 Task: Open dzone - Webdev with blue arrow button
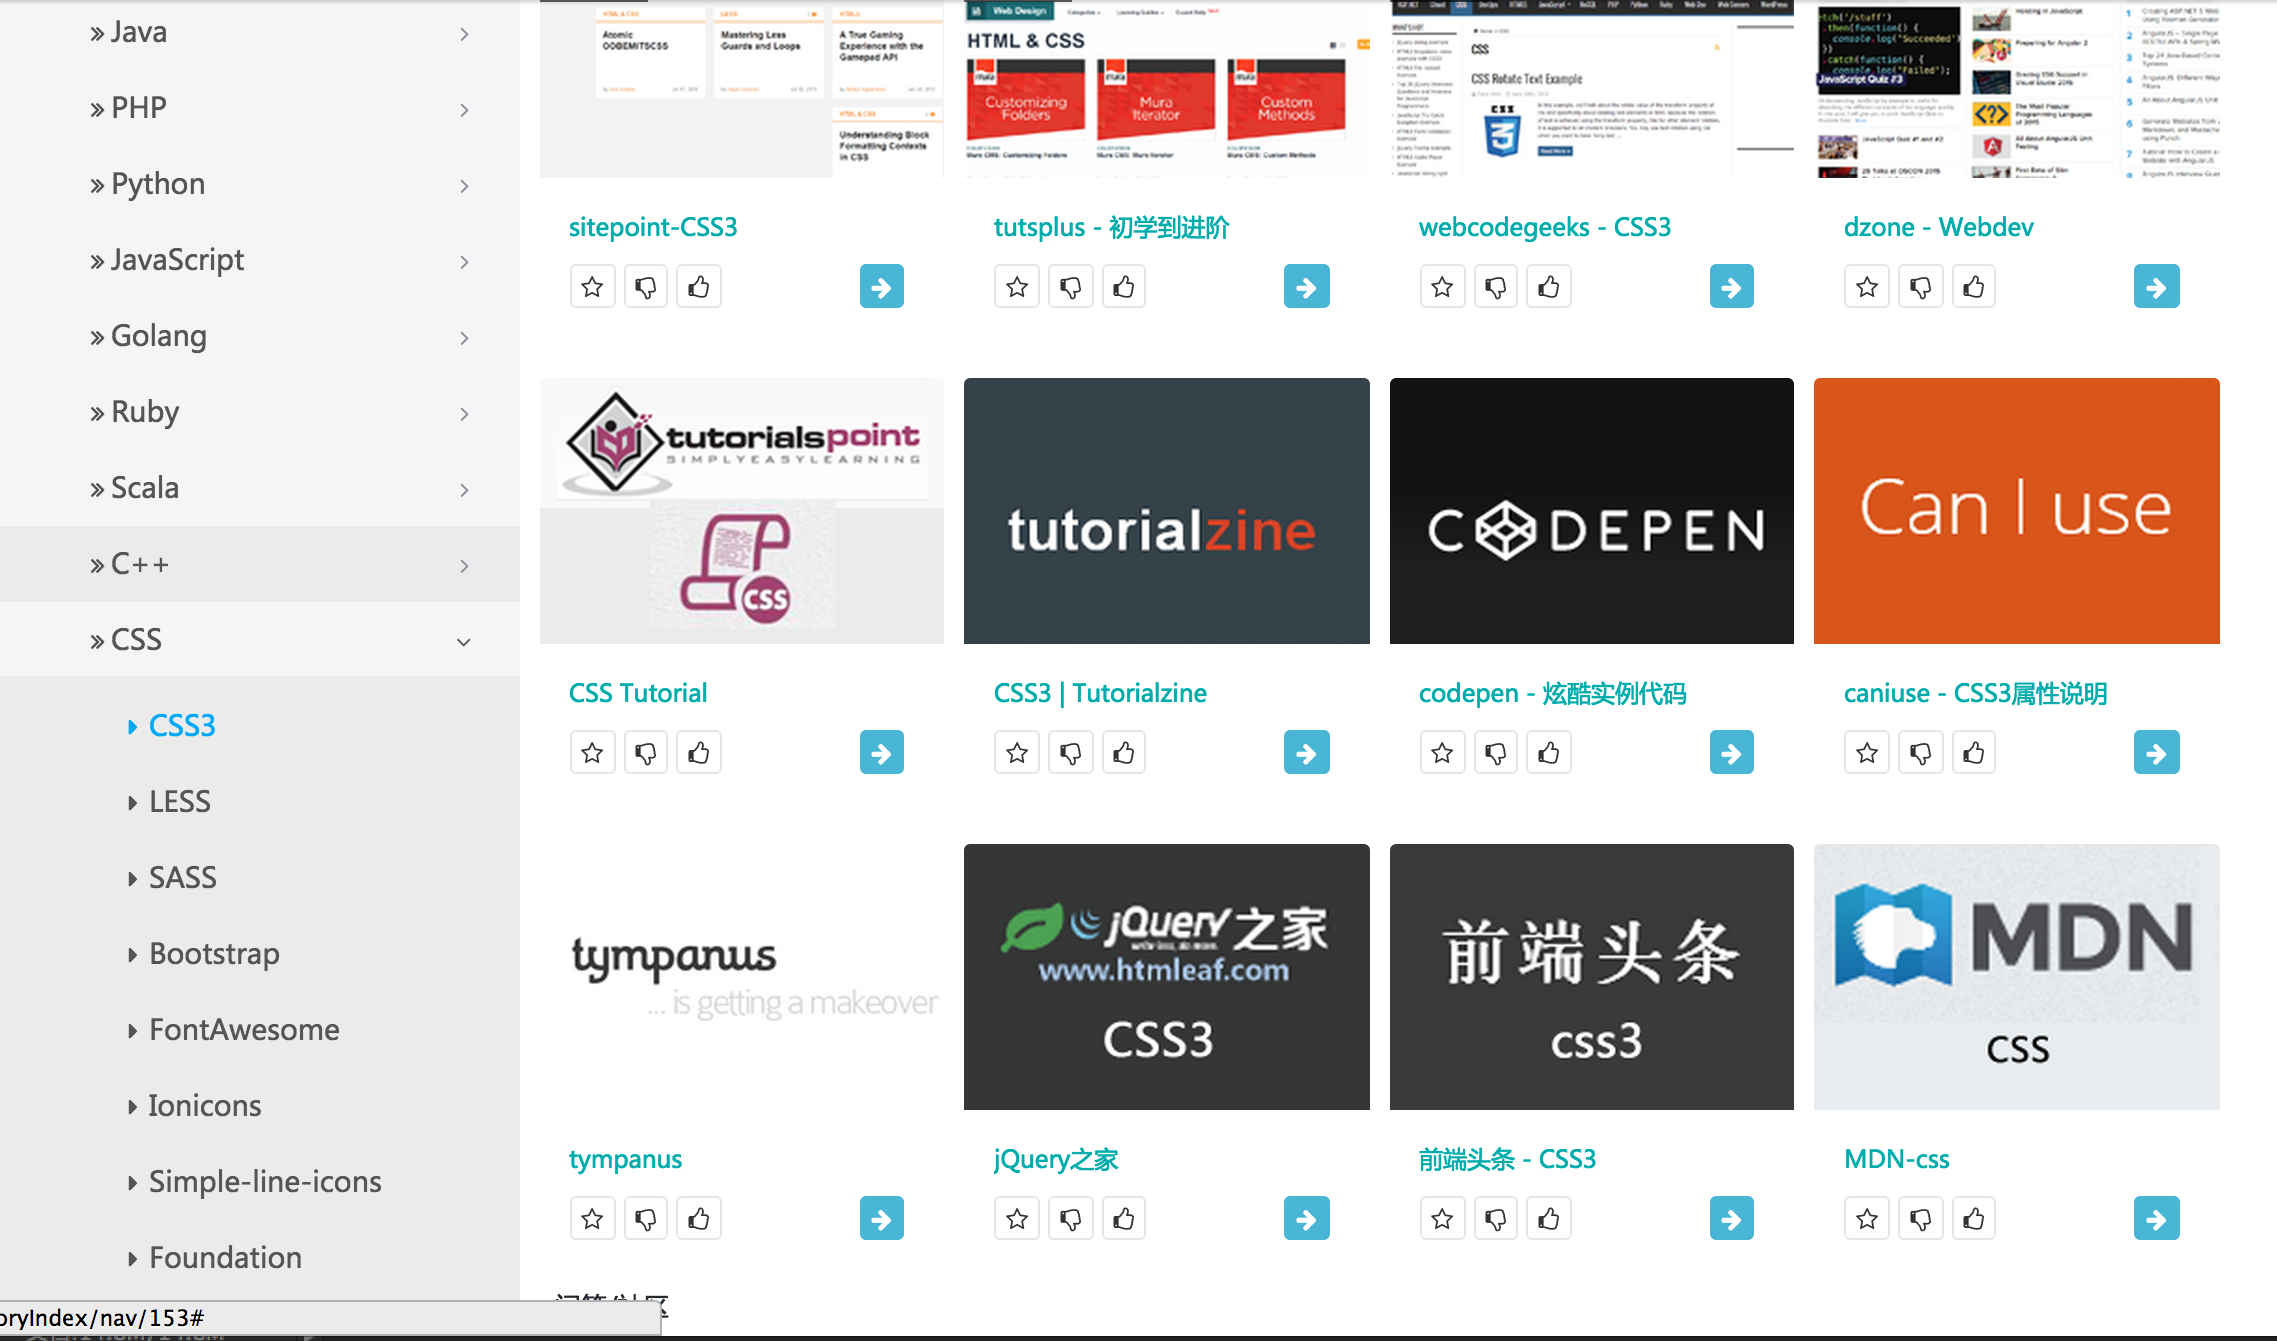[x=2157, y=287]
